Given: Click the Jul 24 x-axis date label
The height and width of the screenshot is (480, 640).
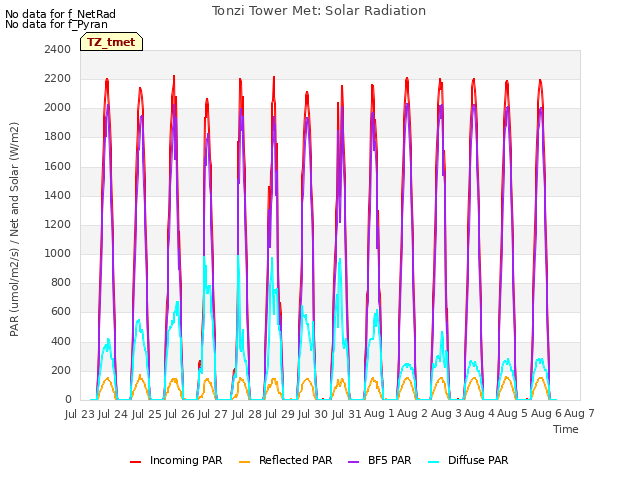Looking at the screenshot, I should 113,414.
